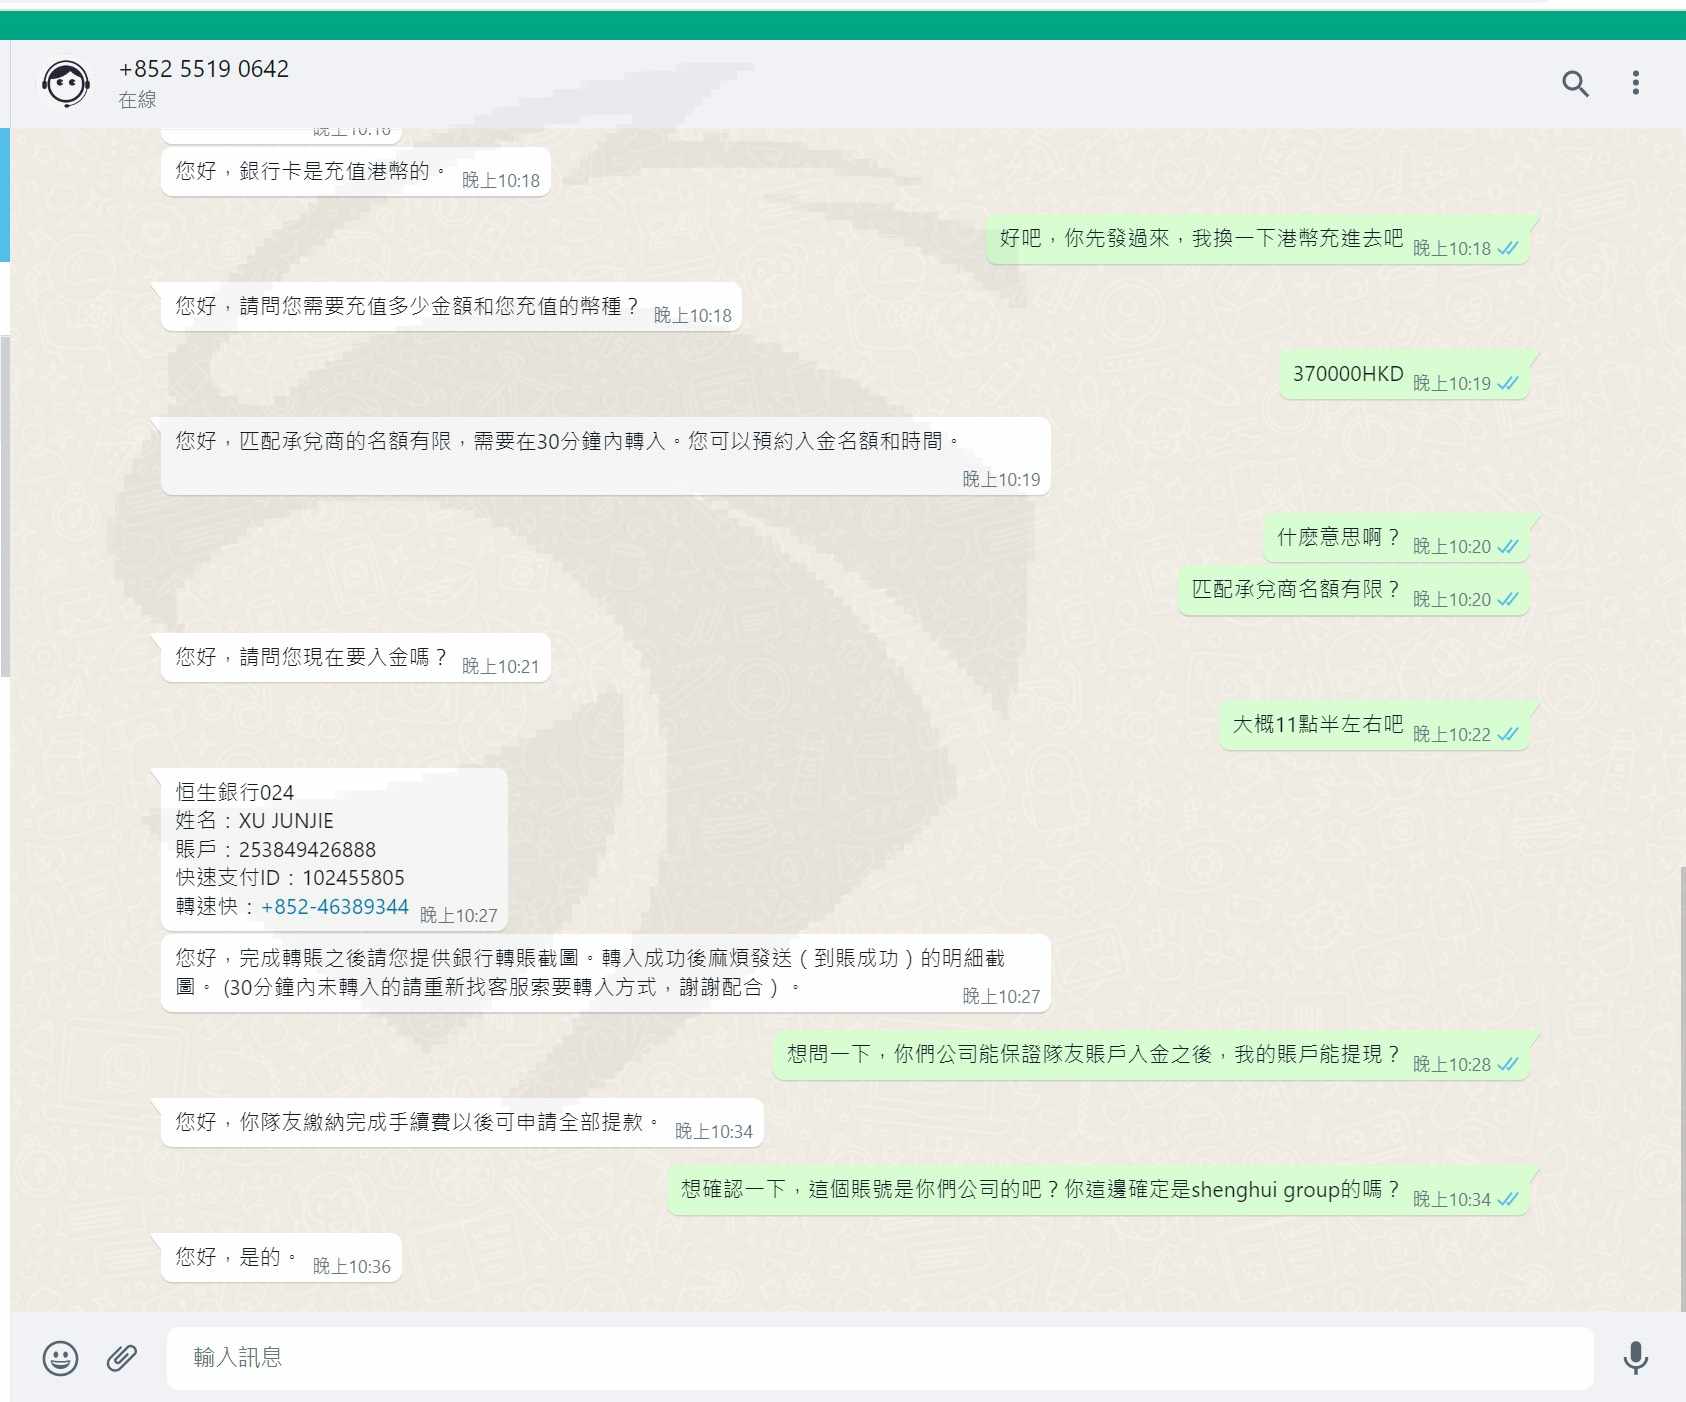This screenshot has height=1402, width=1686.
Task: Click timestamp 晚上10:36 on last message
Action: click(352, 1267)
